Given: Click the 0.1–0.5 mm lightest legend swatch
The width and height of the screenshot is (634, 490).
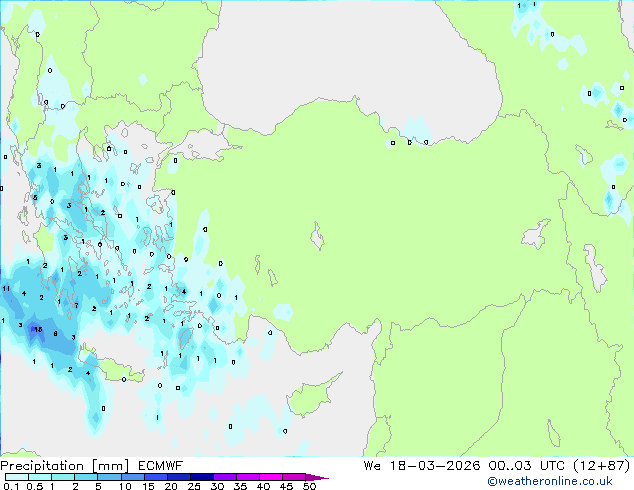Looking at the screenshot, I should pos(17,477).
